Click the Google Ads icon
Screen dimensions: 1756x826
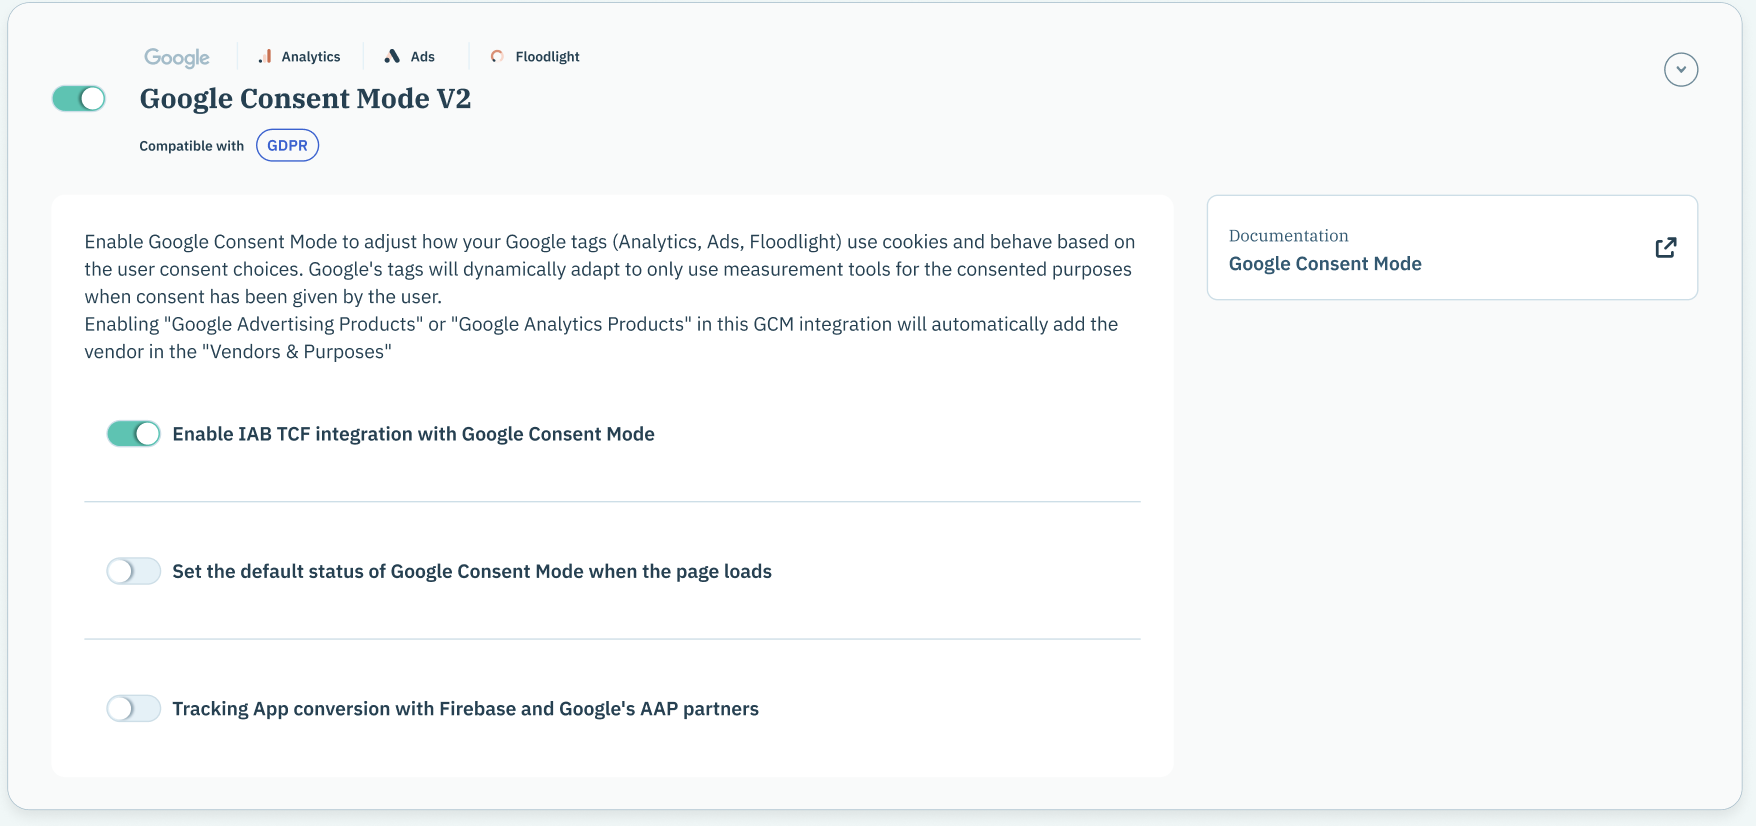coord(392,57)
